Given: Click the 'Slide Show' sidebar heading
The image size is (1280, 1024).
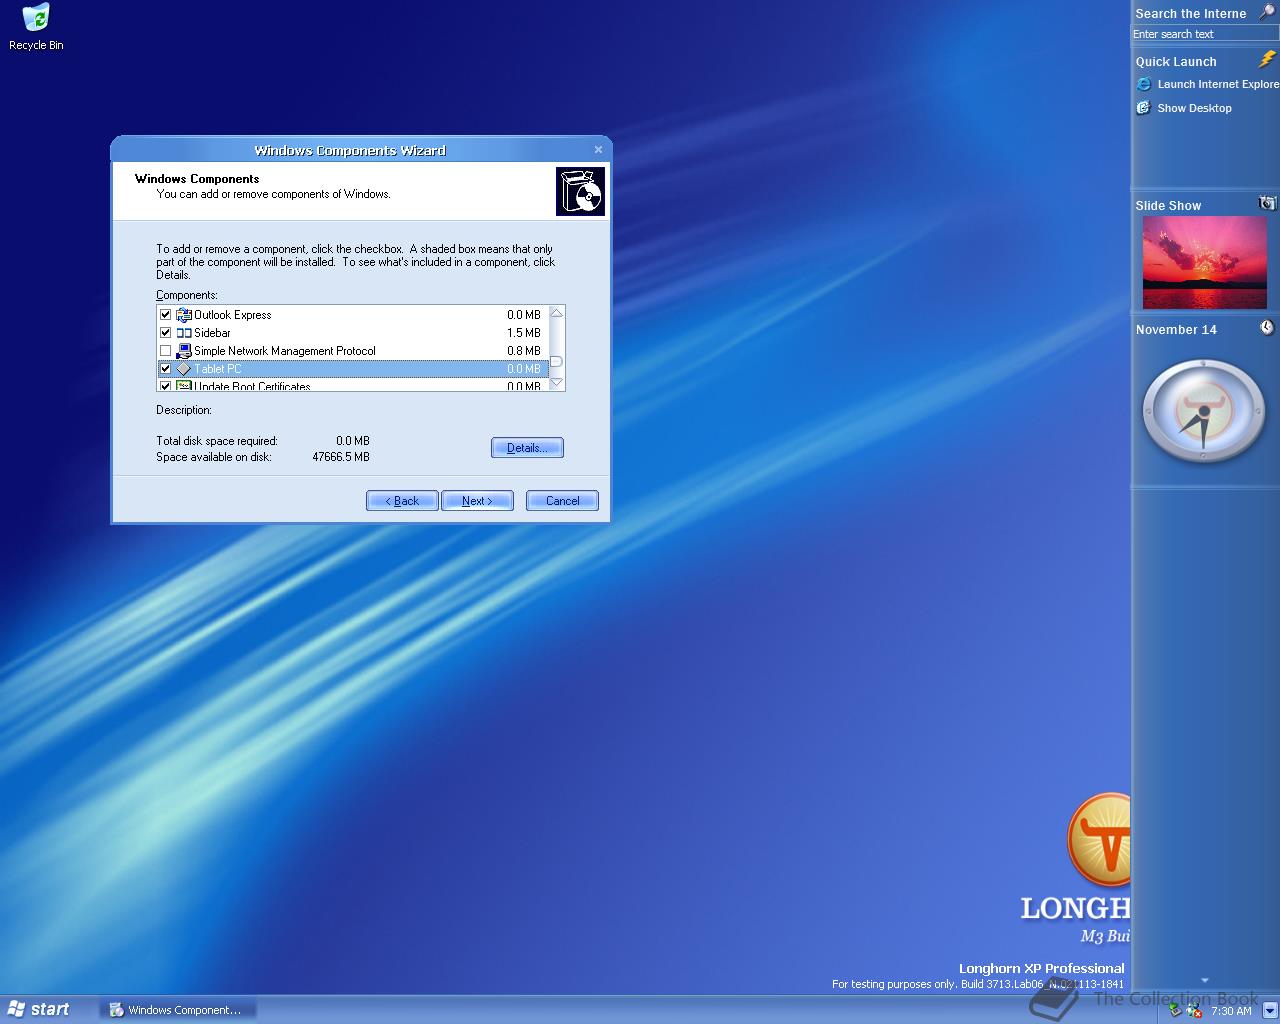Looking at the screenshot, I should point(1168,205).
